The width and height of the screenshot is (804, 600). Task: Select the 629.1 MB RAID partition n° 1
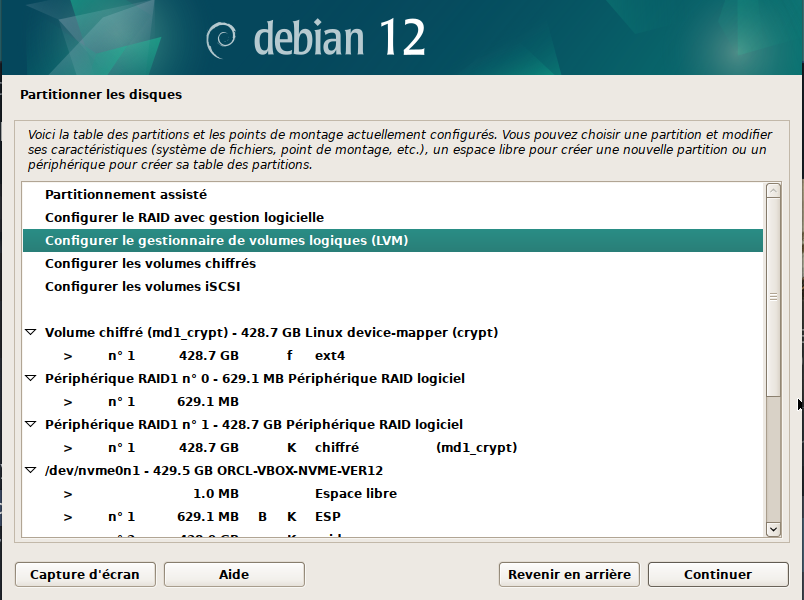click(393, 402)
